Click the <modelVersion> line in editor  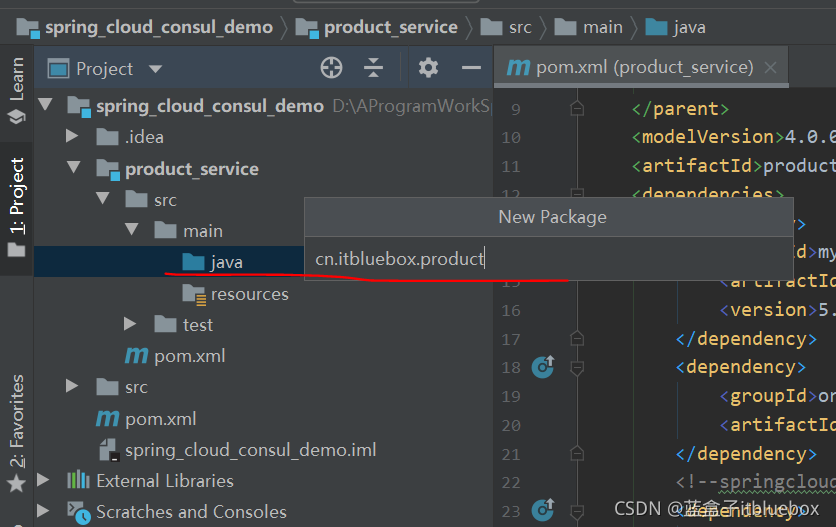pyautogui.click(x=734, y=138)
